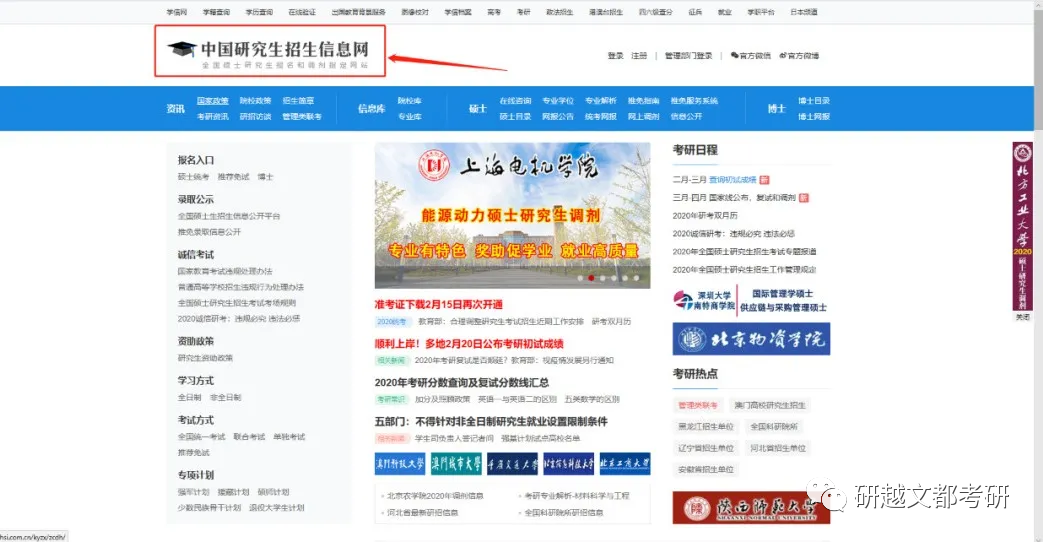Image resolution: width=1043 pixels, height=542 pixels.
Task: Open 北京农学院2020年调剂信息 link
Action: pos(435,496)
